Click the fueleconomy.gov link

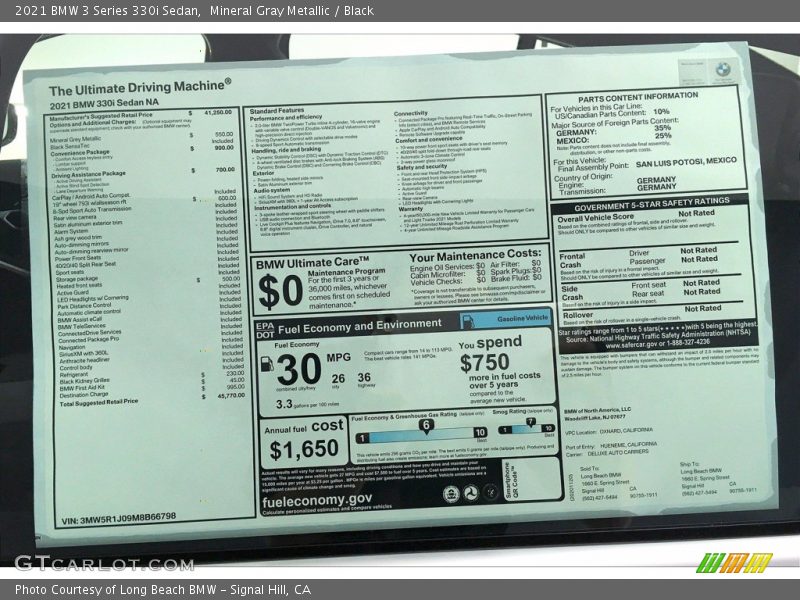point(318,498)
